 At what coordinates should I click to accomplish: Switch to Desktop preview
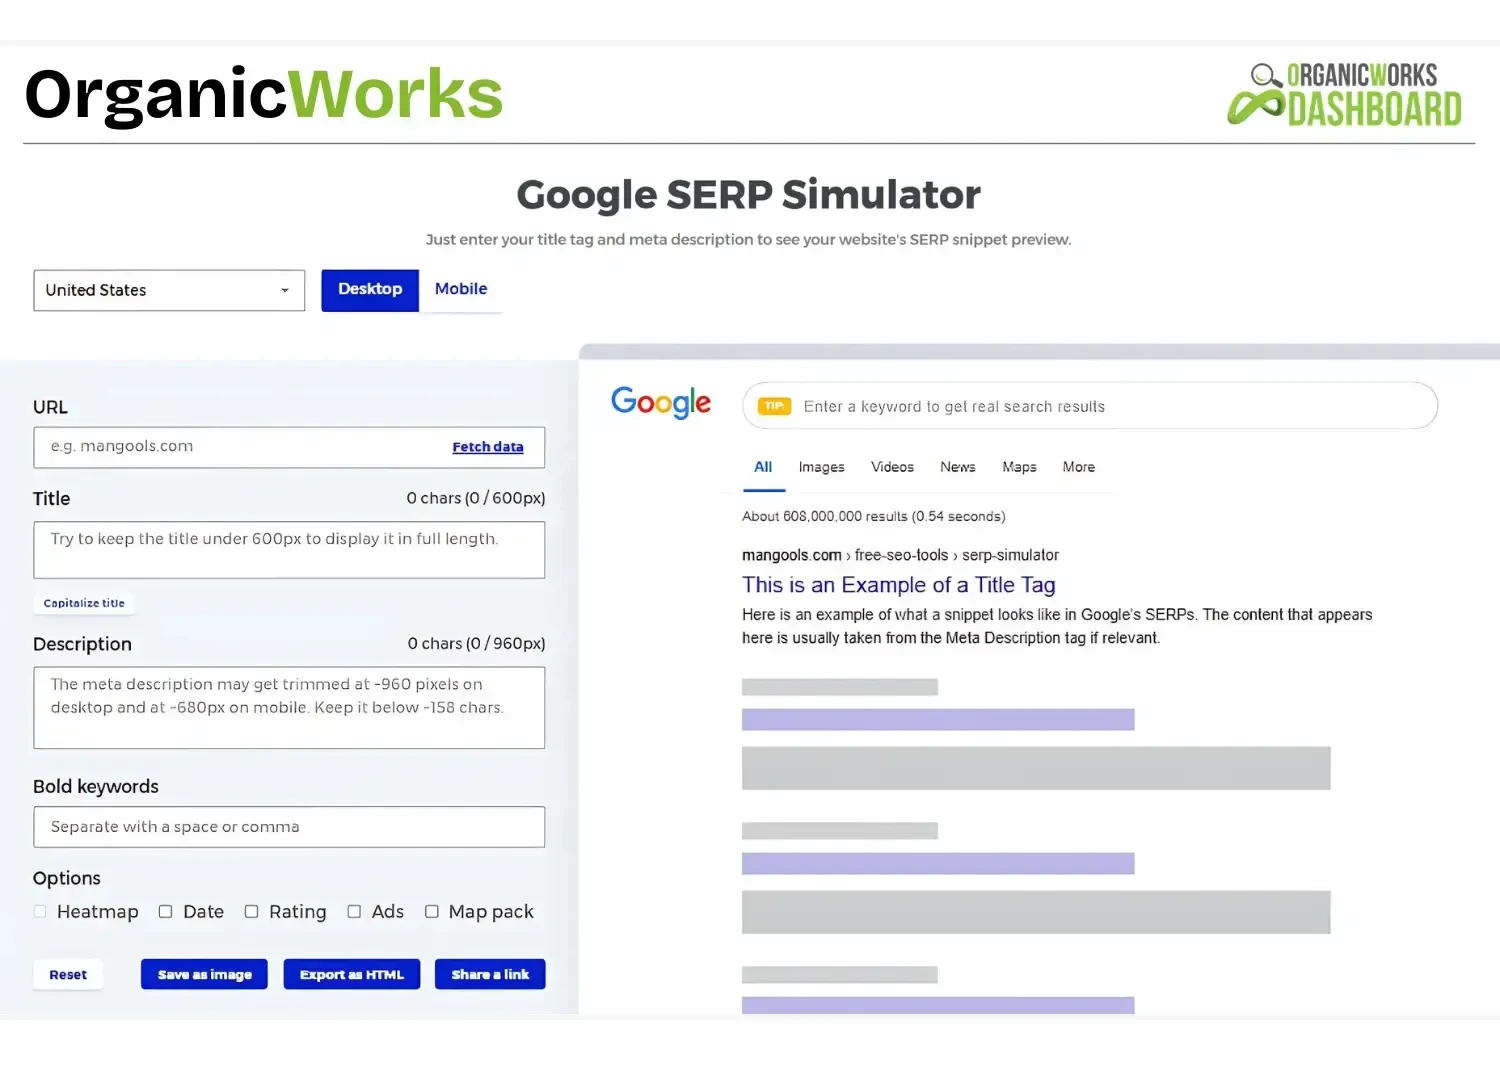(x=370, y=289)
